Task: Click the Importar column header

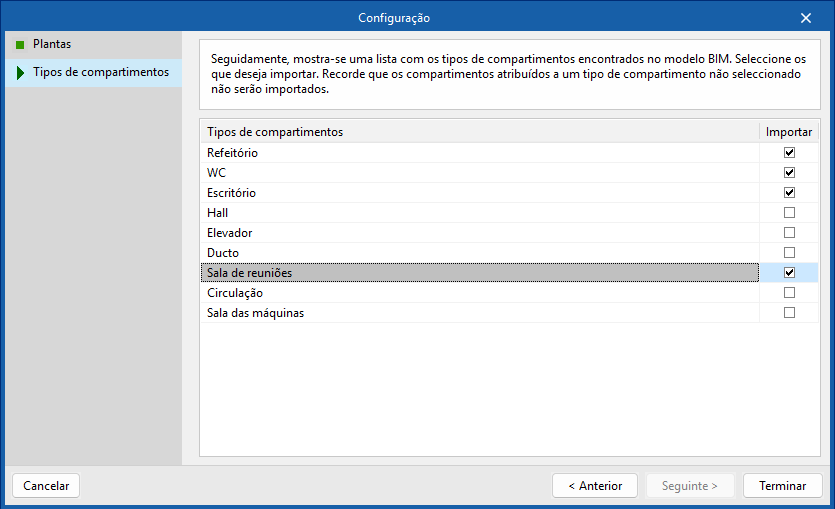Action: pos(789,132)
